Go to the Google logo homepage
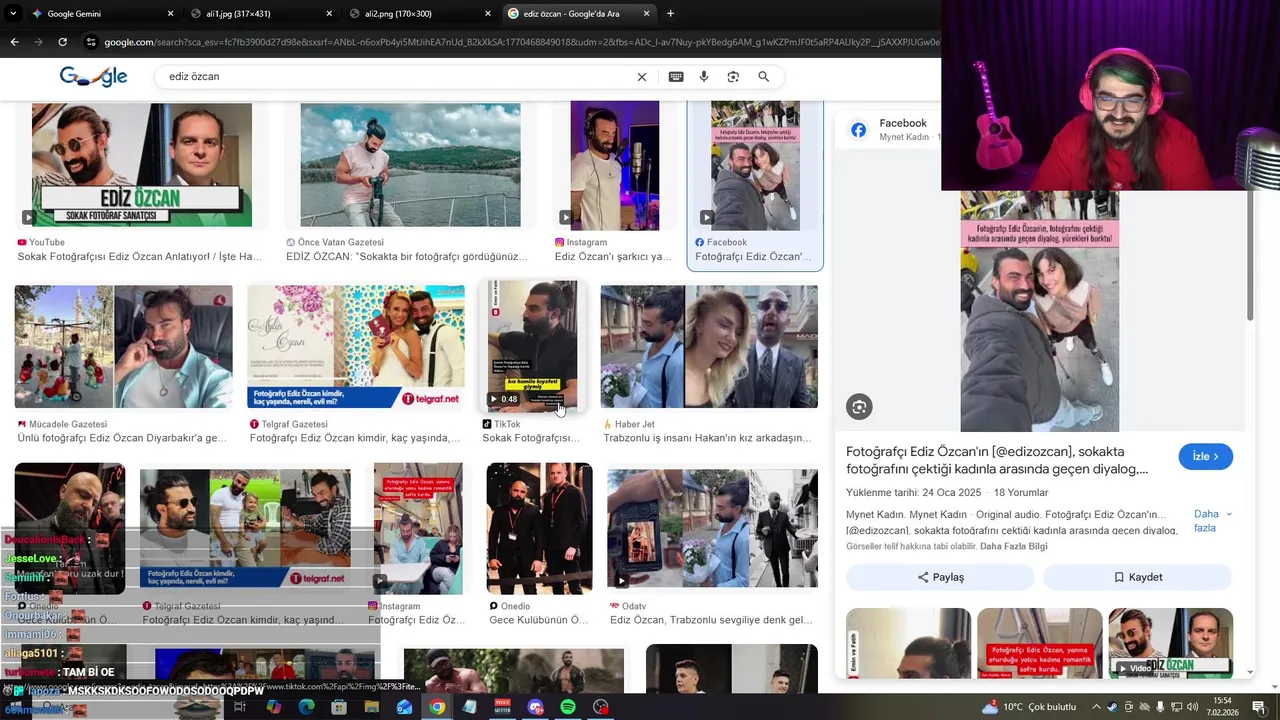The image size is (1280, 720). 94,77
